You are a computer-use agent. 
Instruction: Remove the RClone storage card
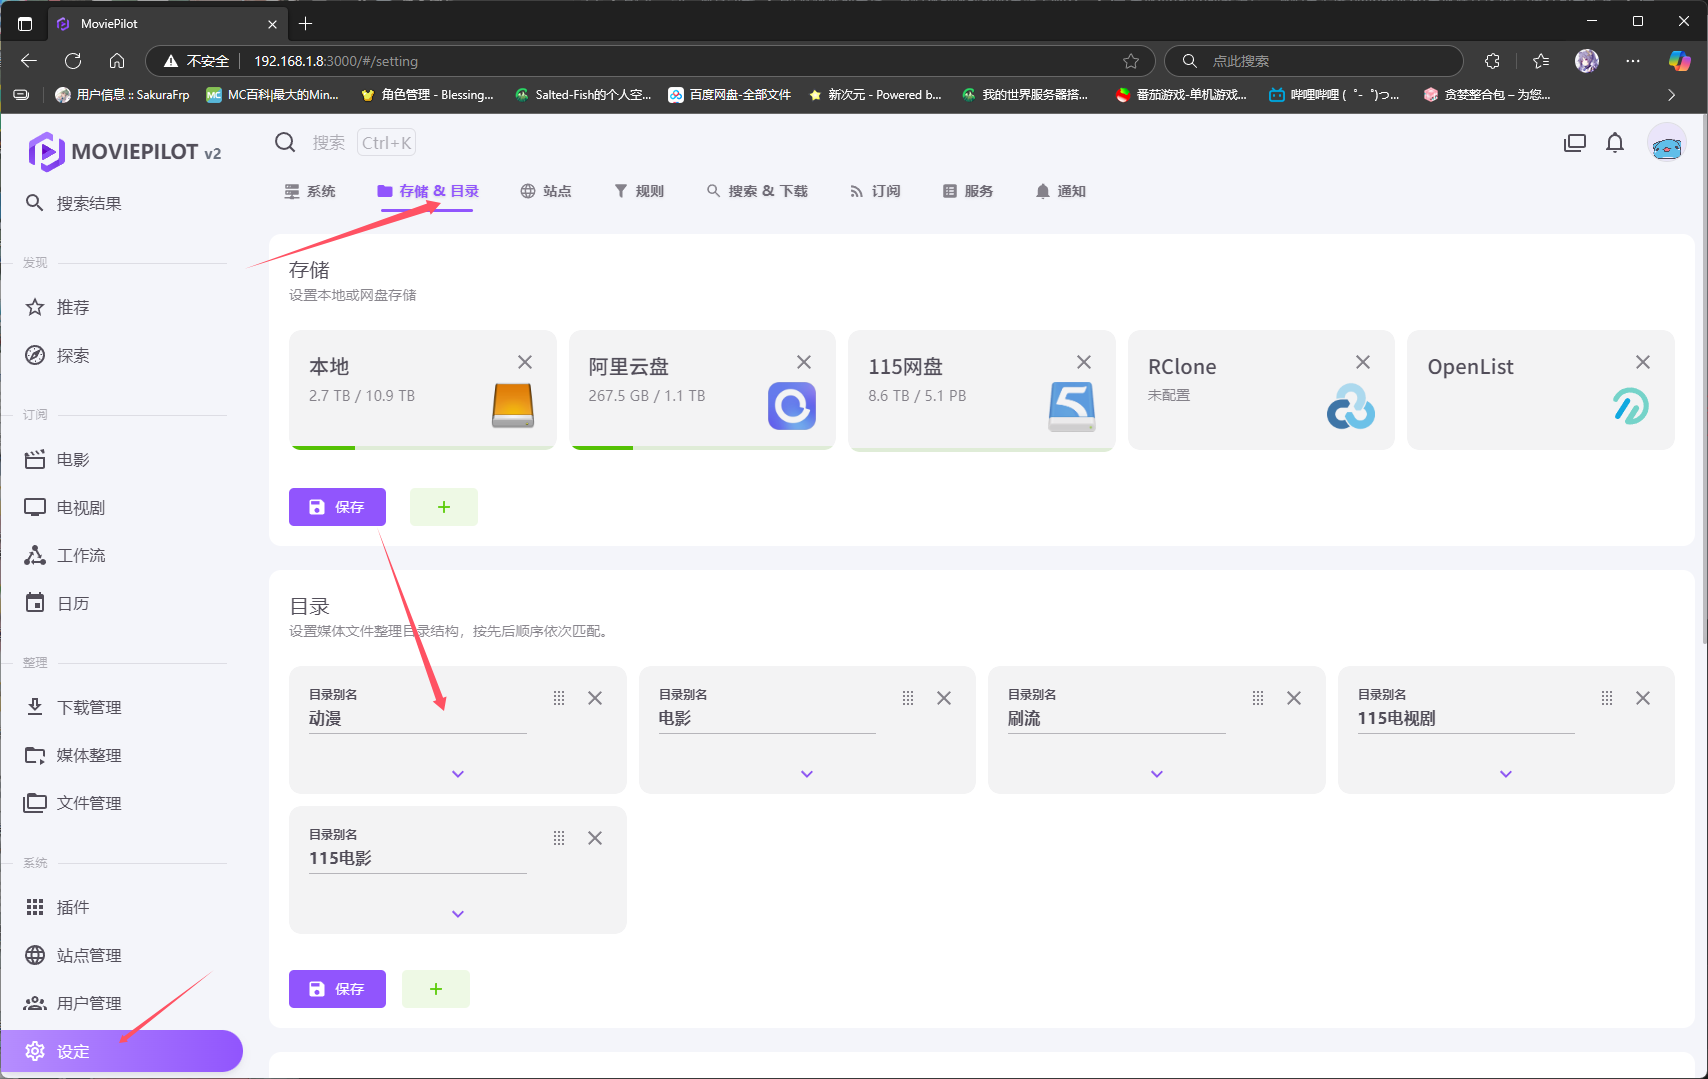coord(1362,362)
